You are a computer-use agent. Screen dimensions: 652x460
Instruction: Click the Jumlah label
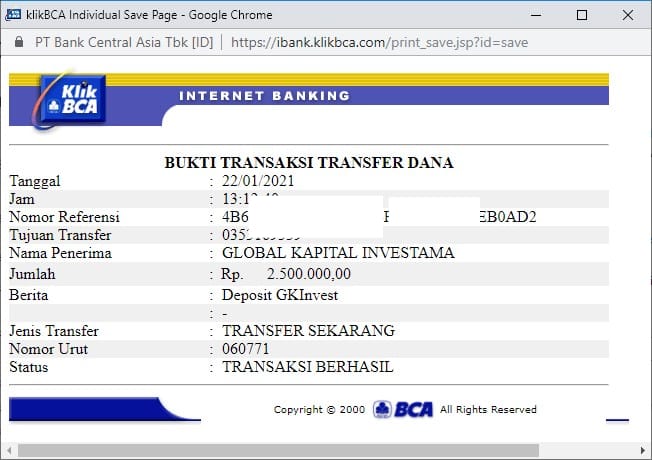click(x=32, y=274)
